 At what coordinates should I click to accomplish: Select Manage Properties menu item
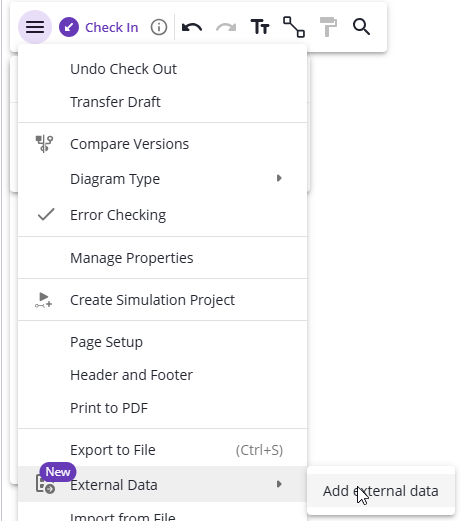(162, 258)
